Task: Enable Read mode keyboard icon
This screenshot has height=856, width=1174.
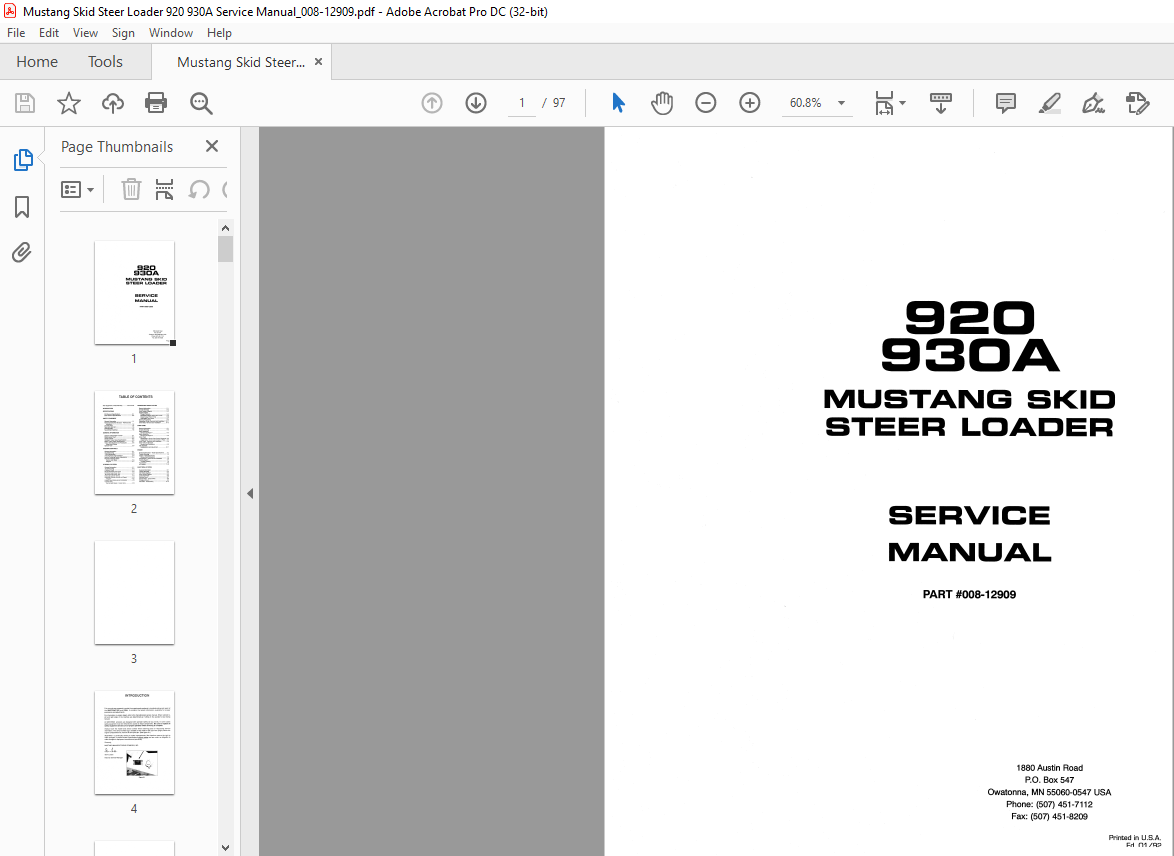Action: click(x=940, y=103)
